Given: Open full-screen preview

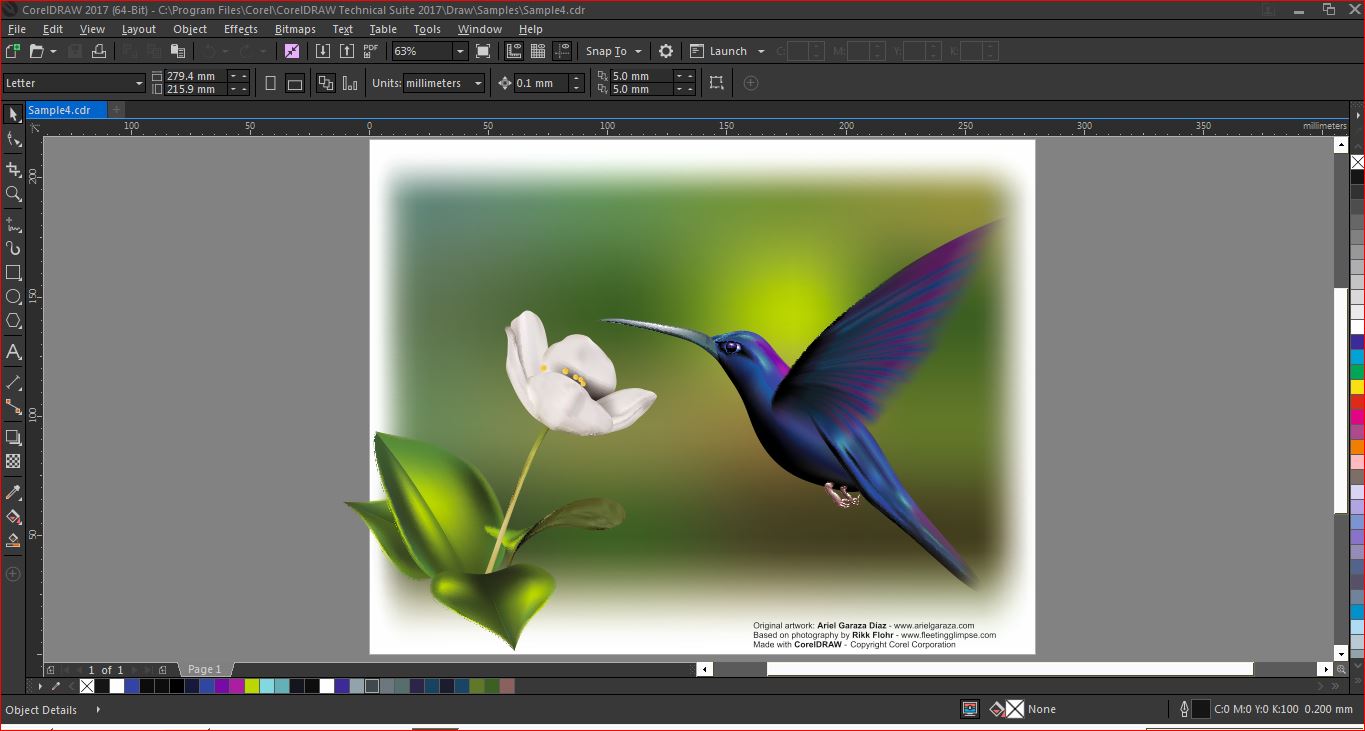Looking at the screenshot, I should pyautogui.click(x=483, y=51).
